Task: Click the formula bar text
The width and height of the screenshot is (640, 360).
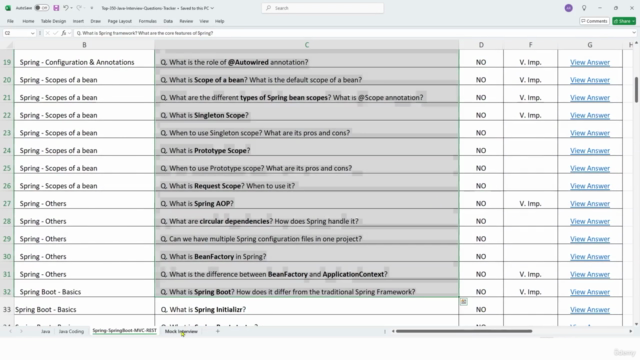Action: coord(144,33)
